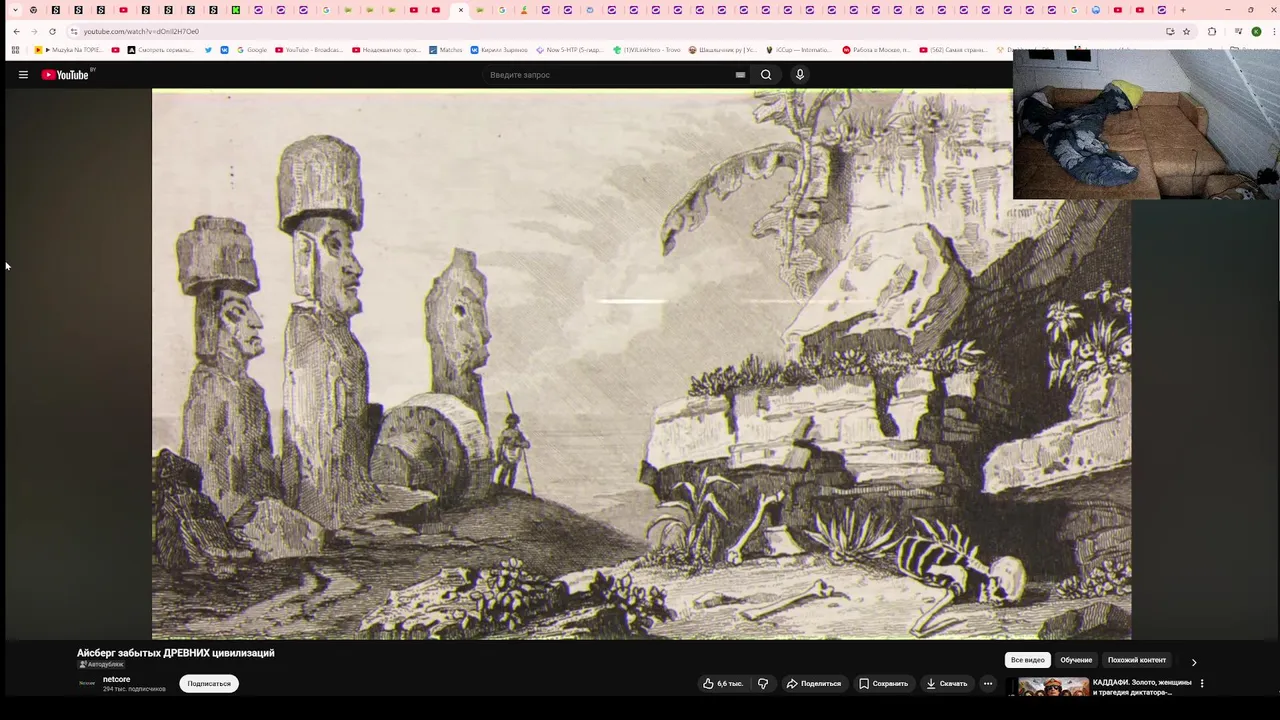1280x720 pixels.
Task: Open "(562) Самая странн..." bookmark
Action: point(952,50)
